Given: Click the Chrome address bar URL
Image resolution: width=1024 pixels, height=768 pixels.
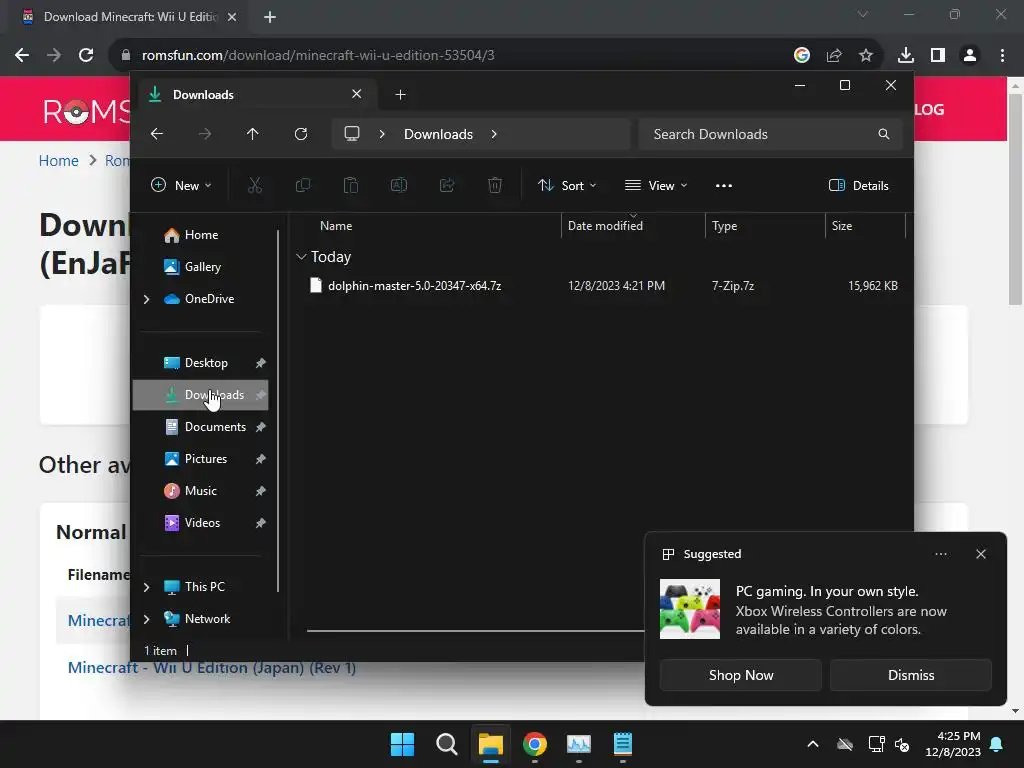Looking at the screenshot, I should (x=317, y=55).
